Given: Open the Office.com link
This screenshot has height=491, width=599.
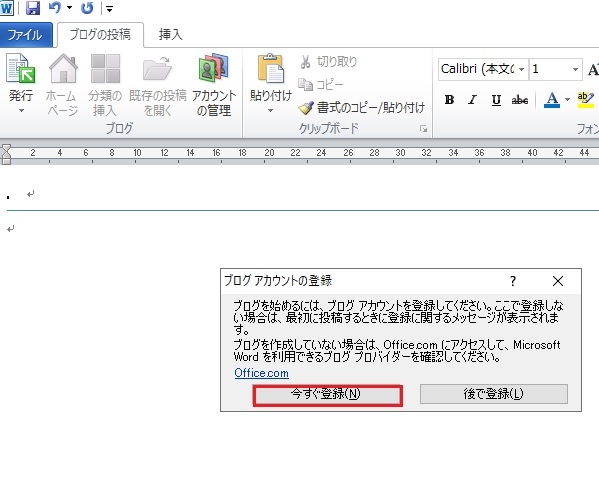Looking at the screenshot, I should tap(261, 373).
